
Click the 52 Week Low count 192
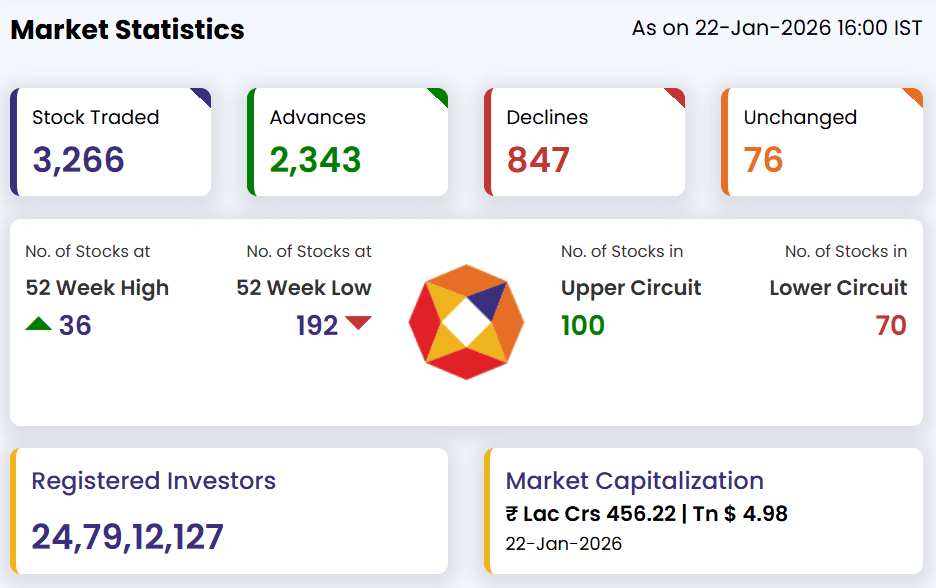point(317,326)
